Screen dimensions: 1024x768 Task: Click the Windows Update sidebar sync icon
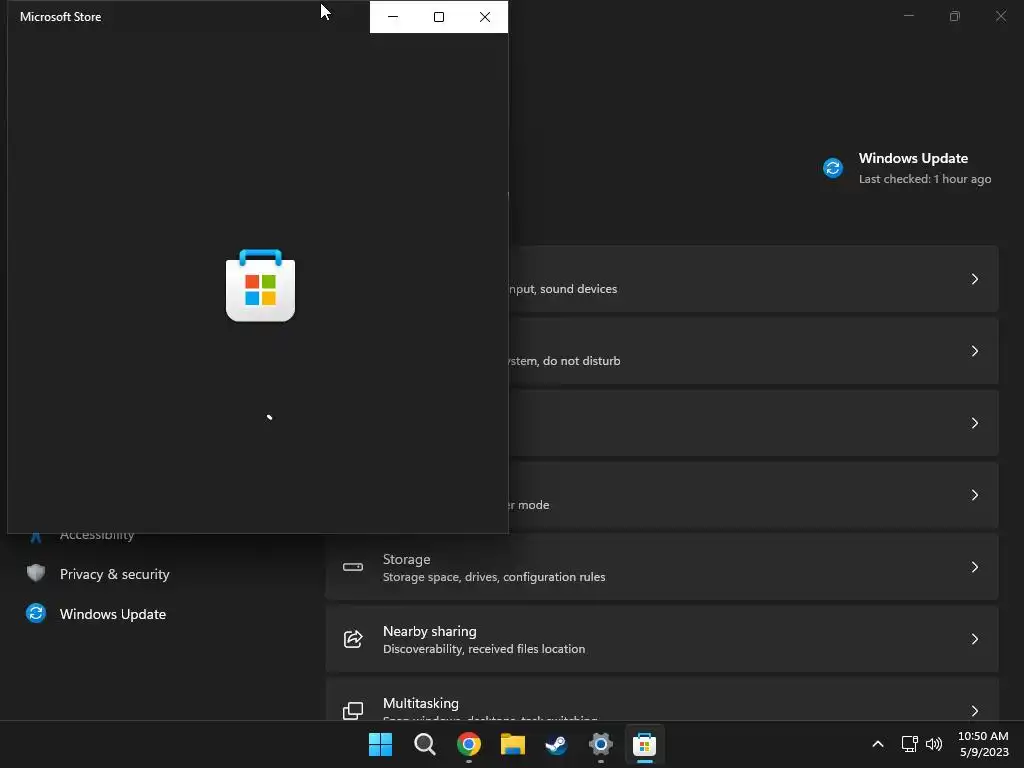click(x=36, y=613)
